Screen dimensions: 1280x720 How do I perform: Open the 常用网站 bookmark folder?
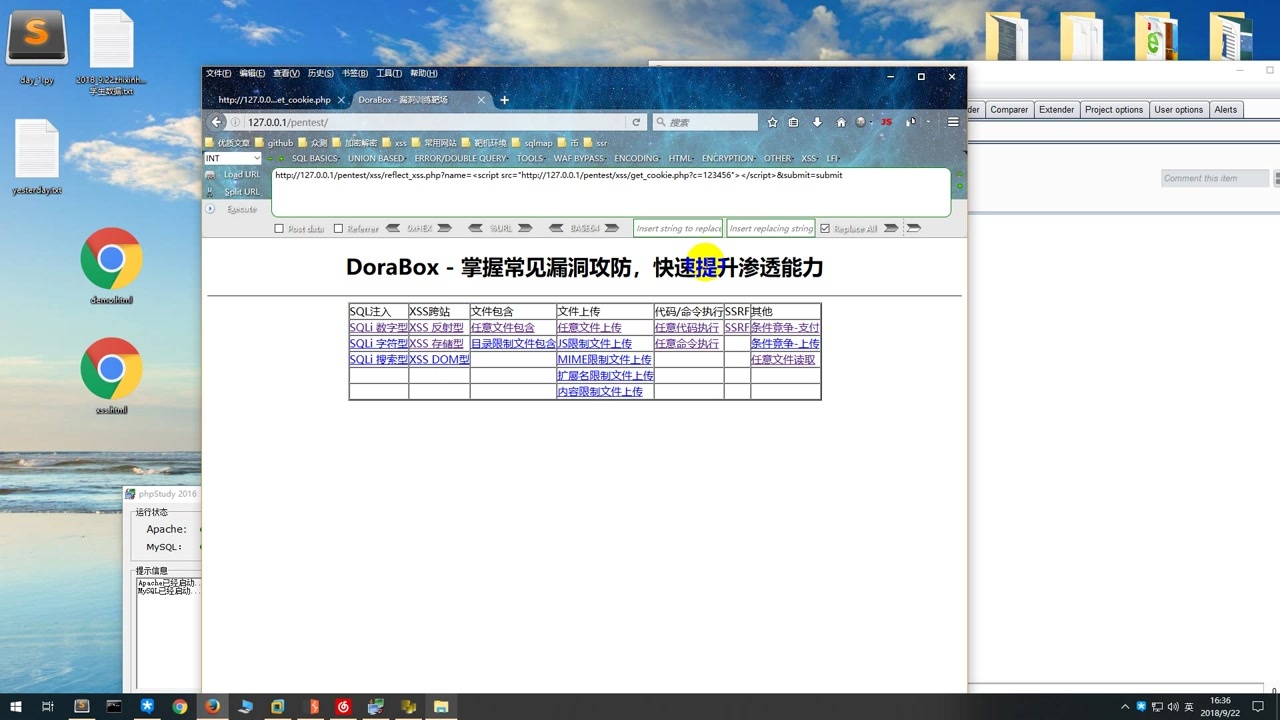point(433,143)
